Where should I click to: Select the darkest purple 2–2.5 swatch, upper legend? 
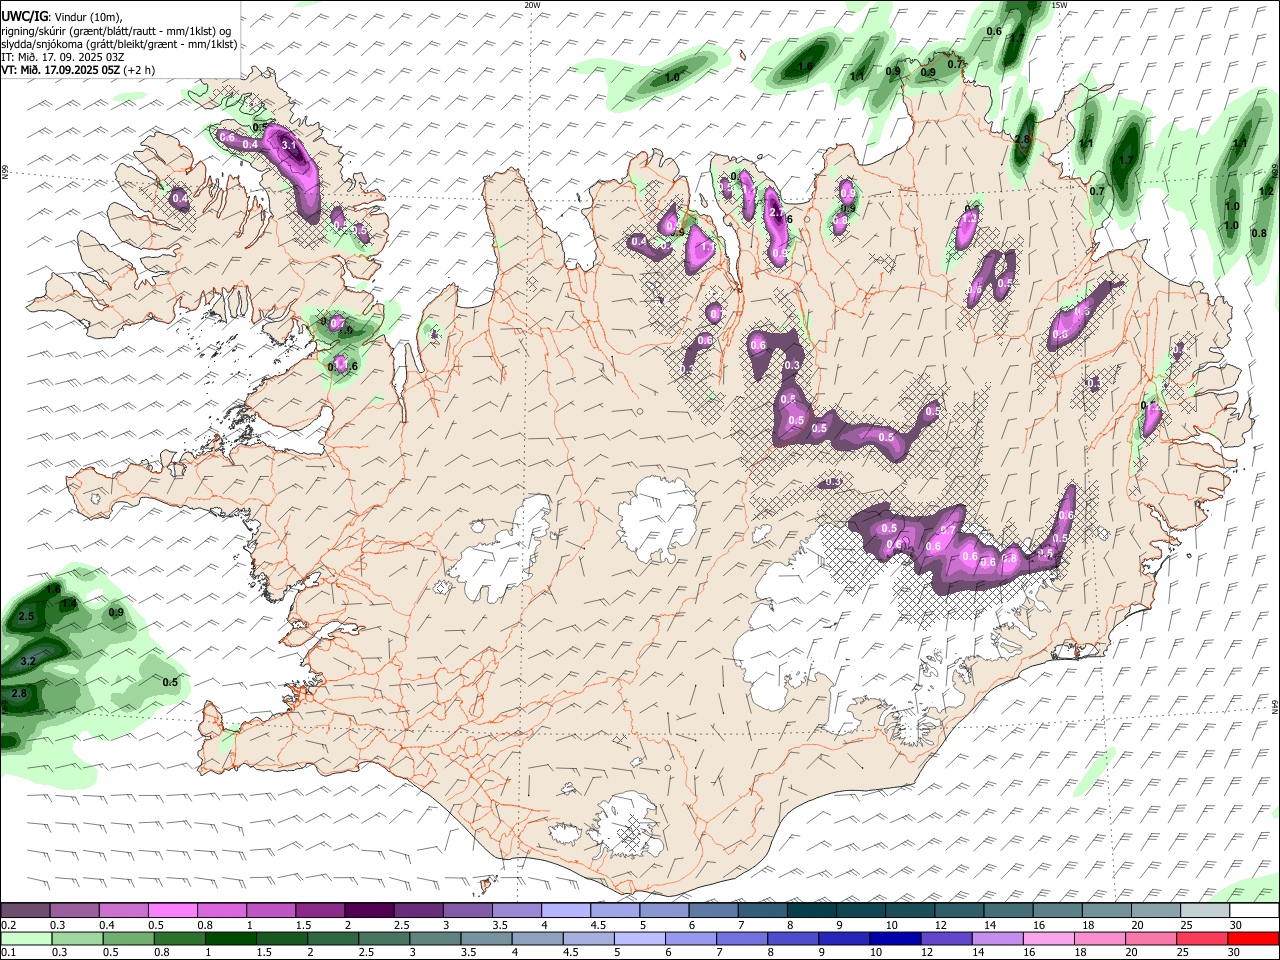tap(368, 910)
